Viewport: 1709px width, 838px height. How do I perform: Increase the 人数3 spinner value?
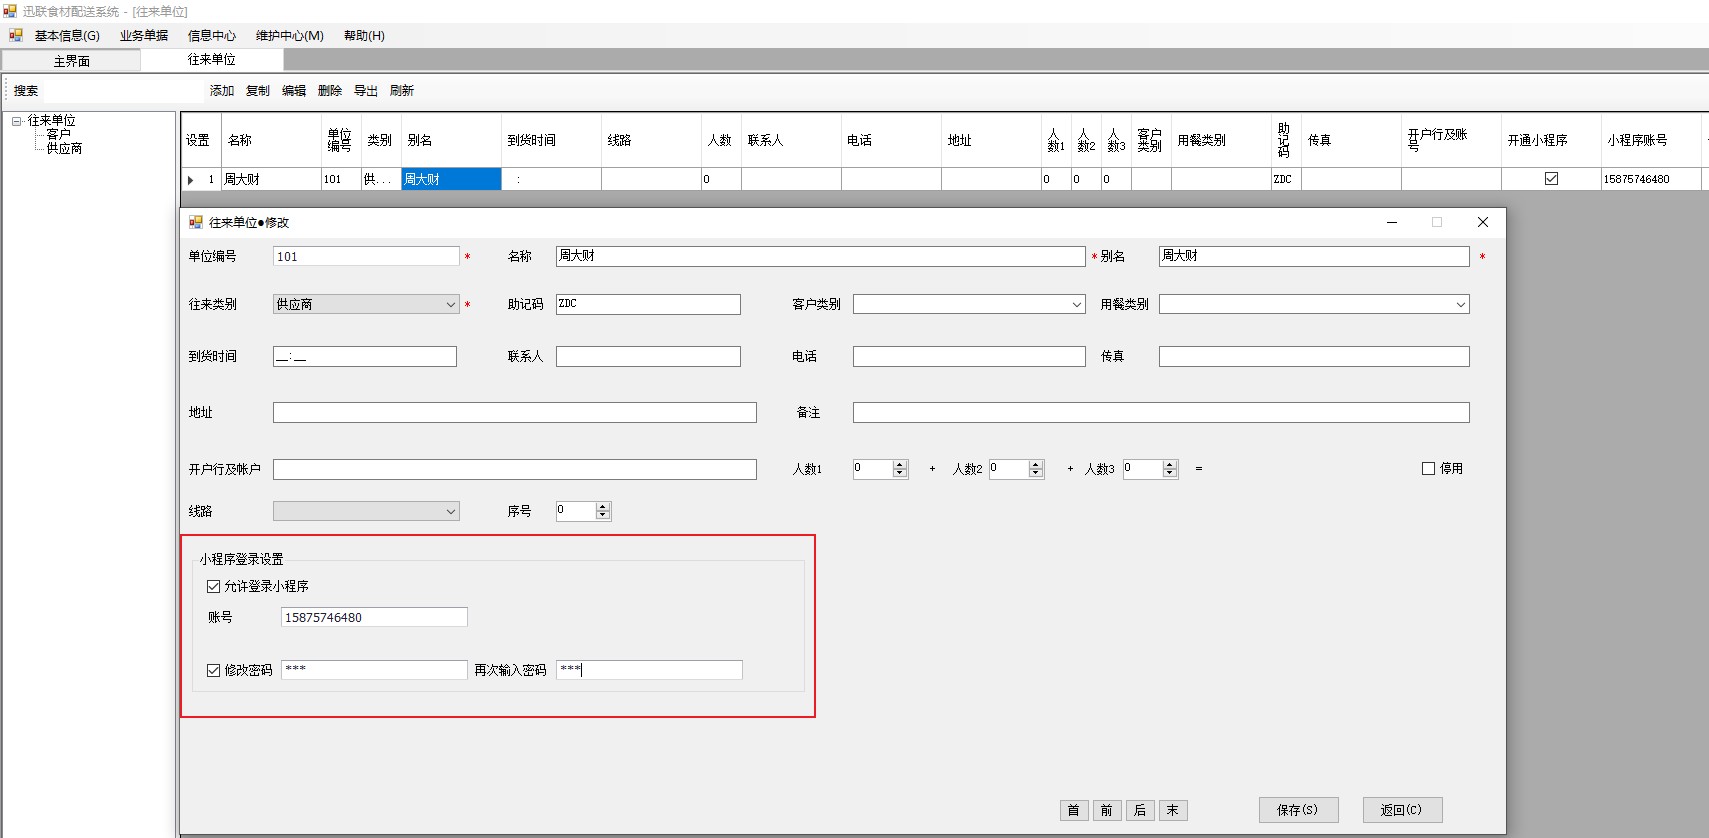coord(1170,464)
